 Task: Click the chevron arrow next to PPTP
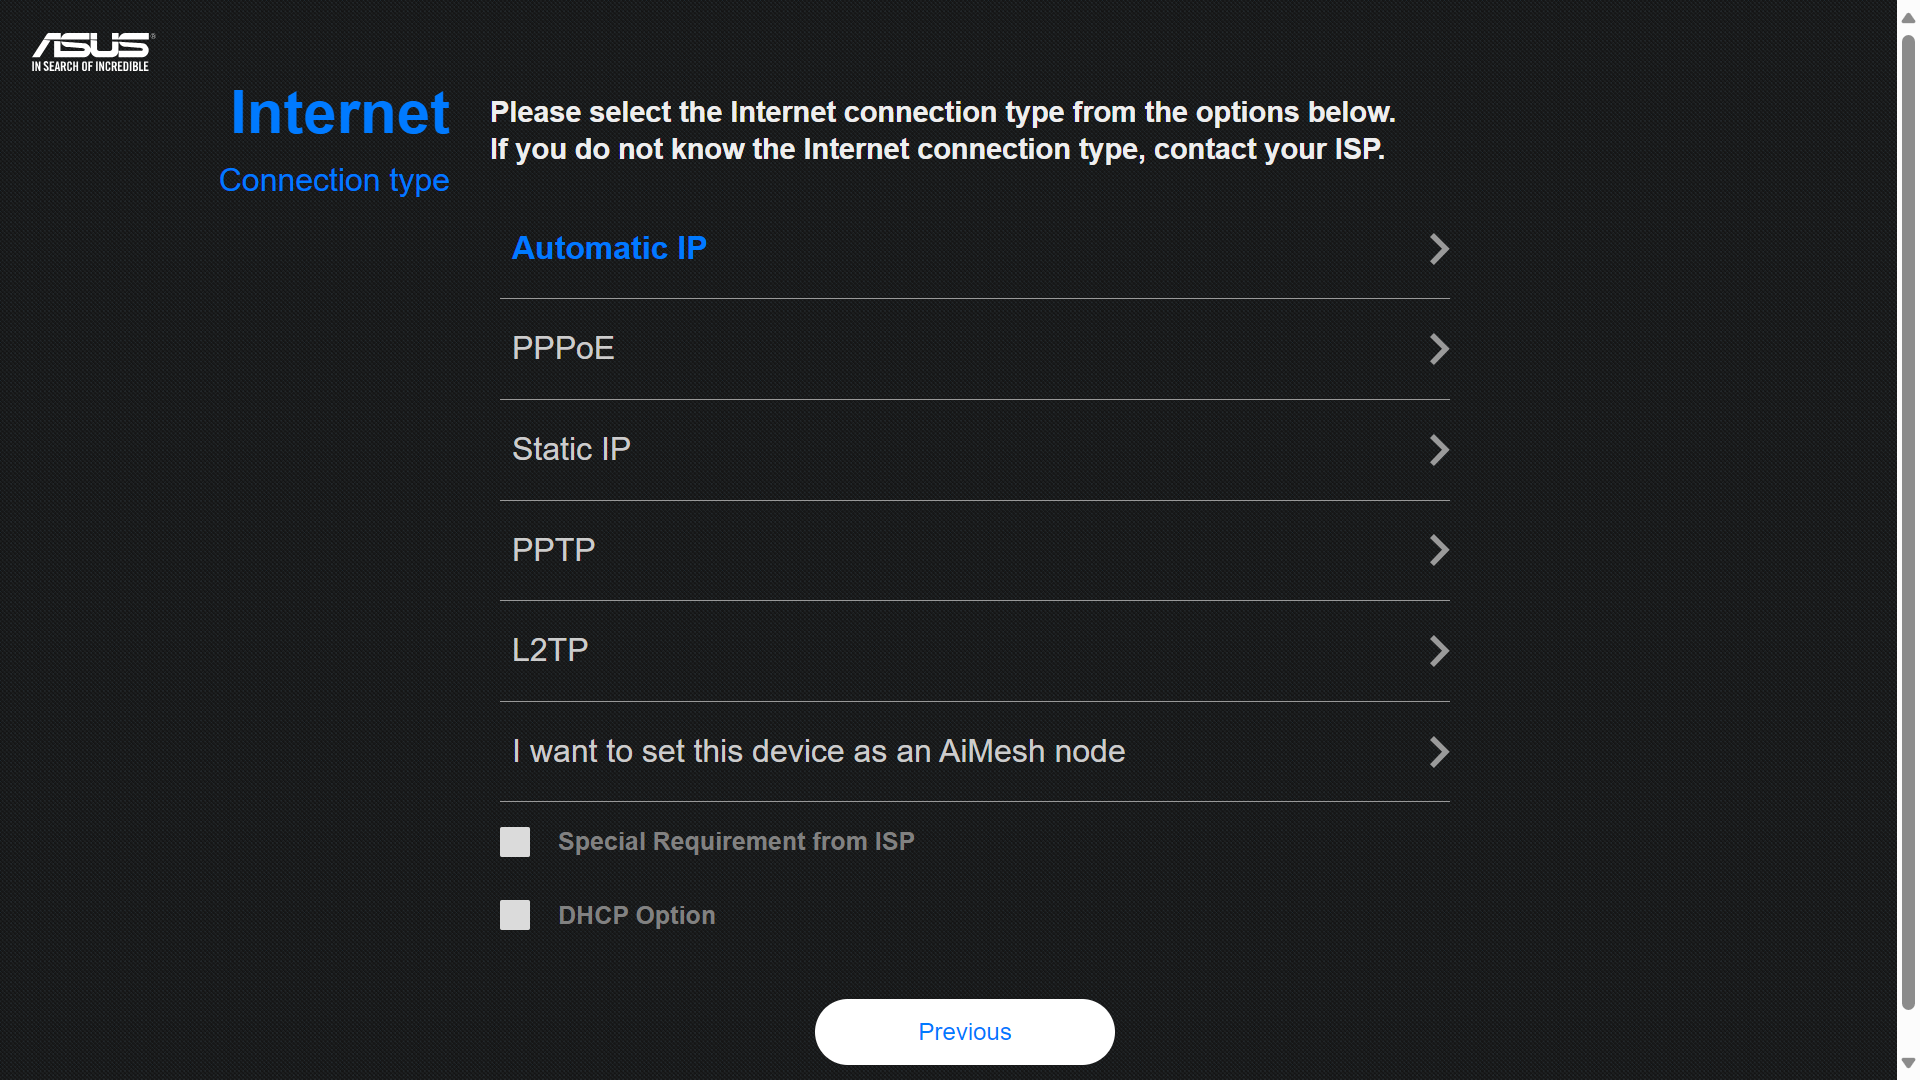coord(1439,550)
